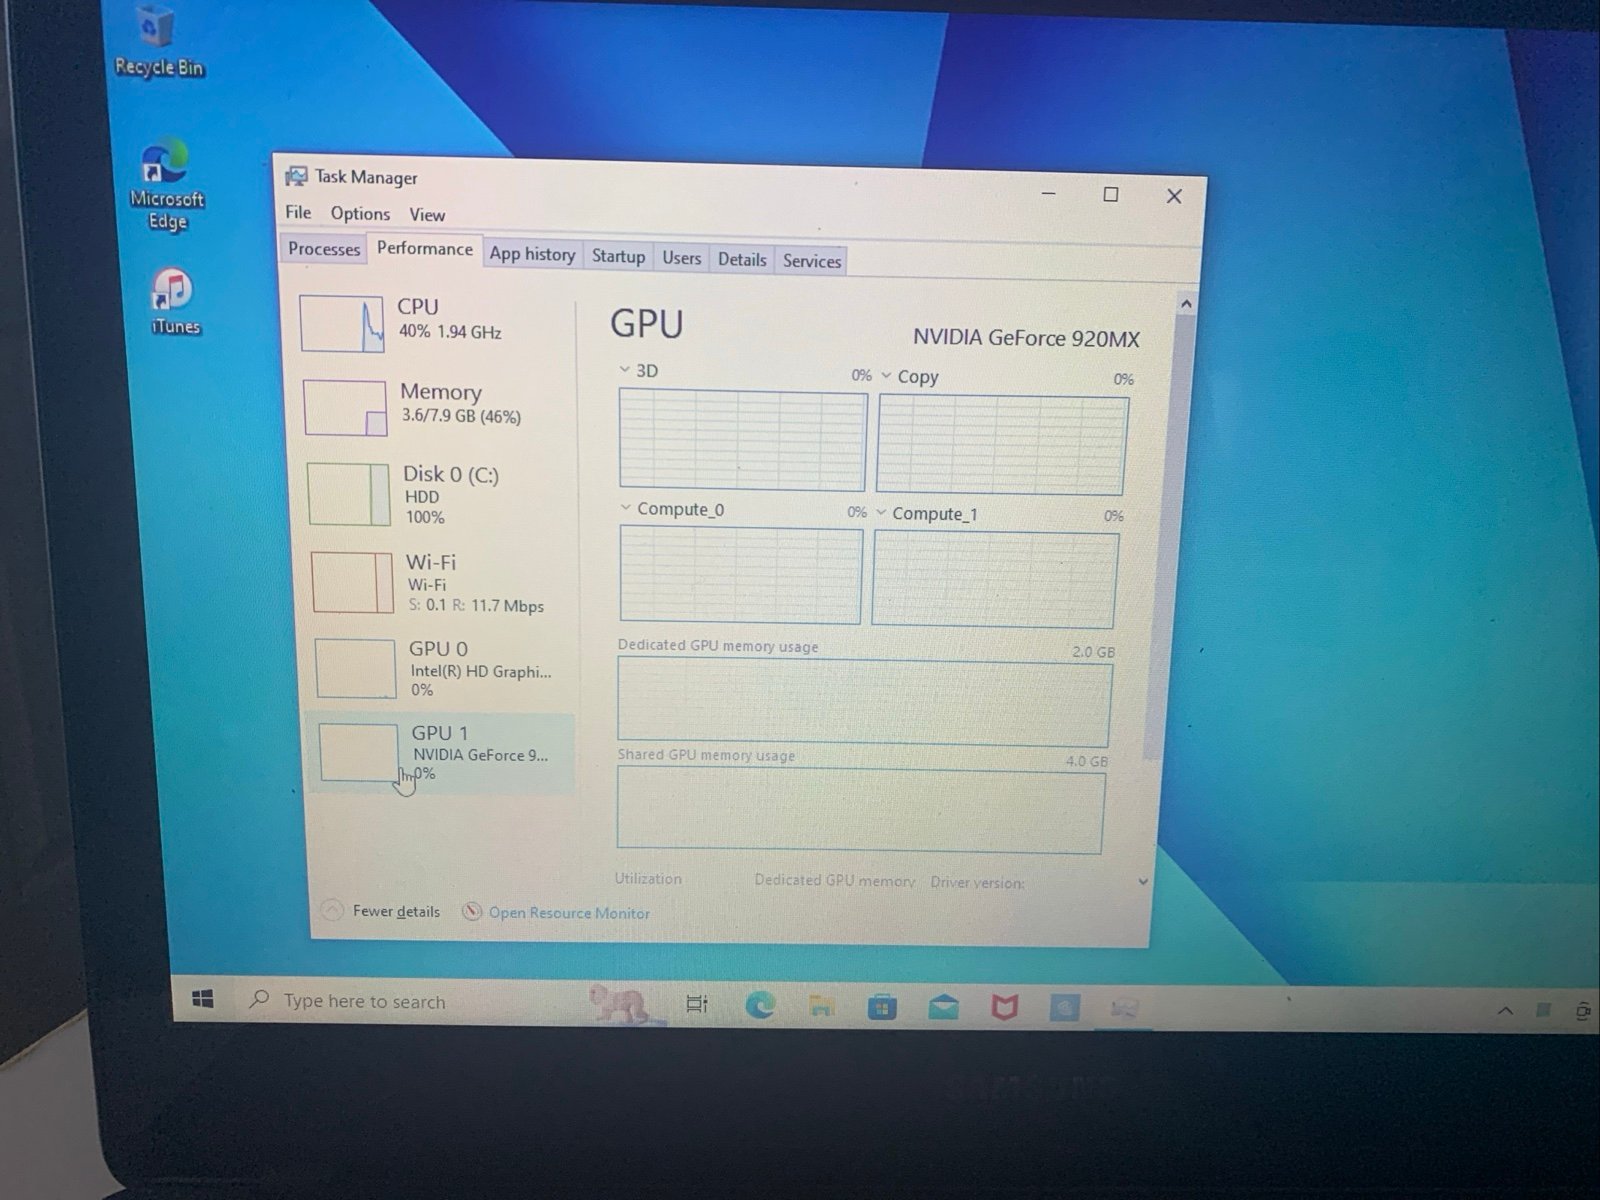Click the Task Manager title bar icon
Screen dimensions: 1600x1200
coord(296,176)
